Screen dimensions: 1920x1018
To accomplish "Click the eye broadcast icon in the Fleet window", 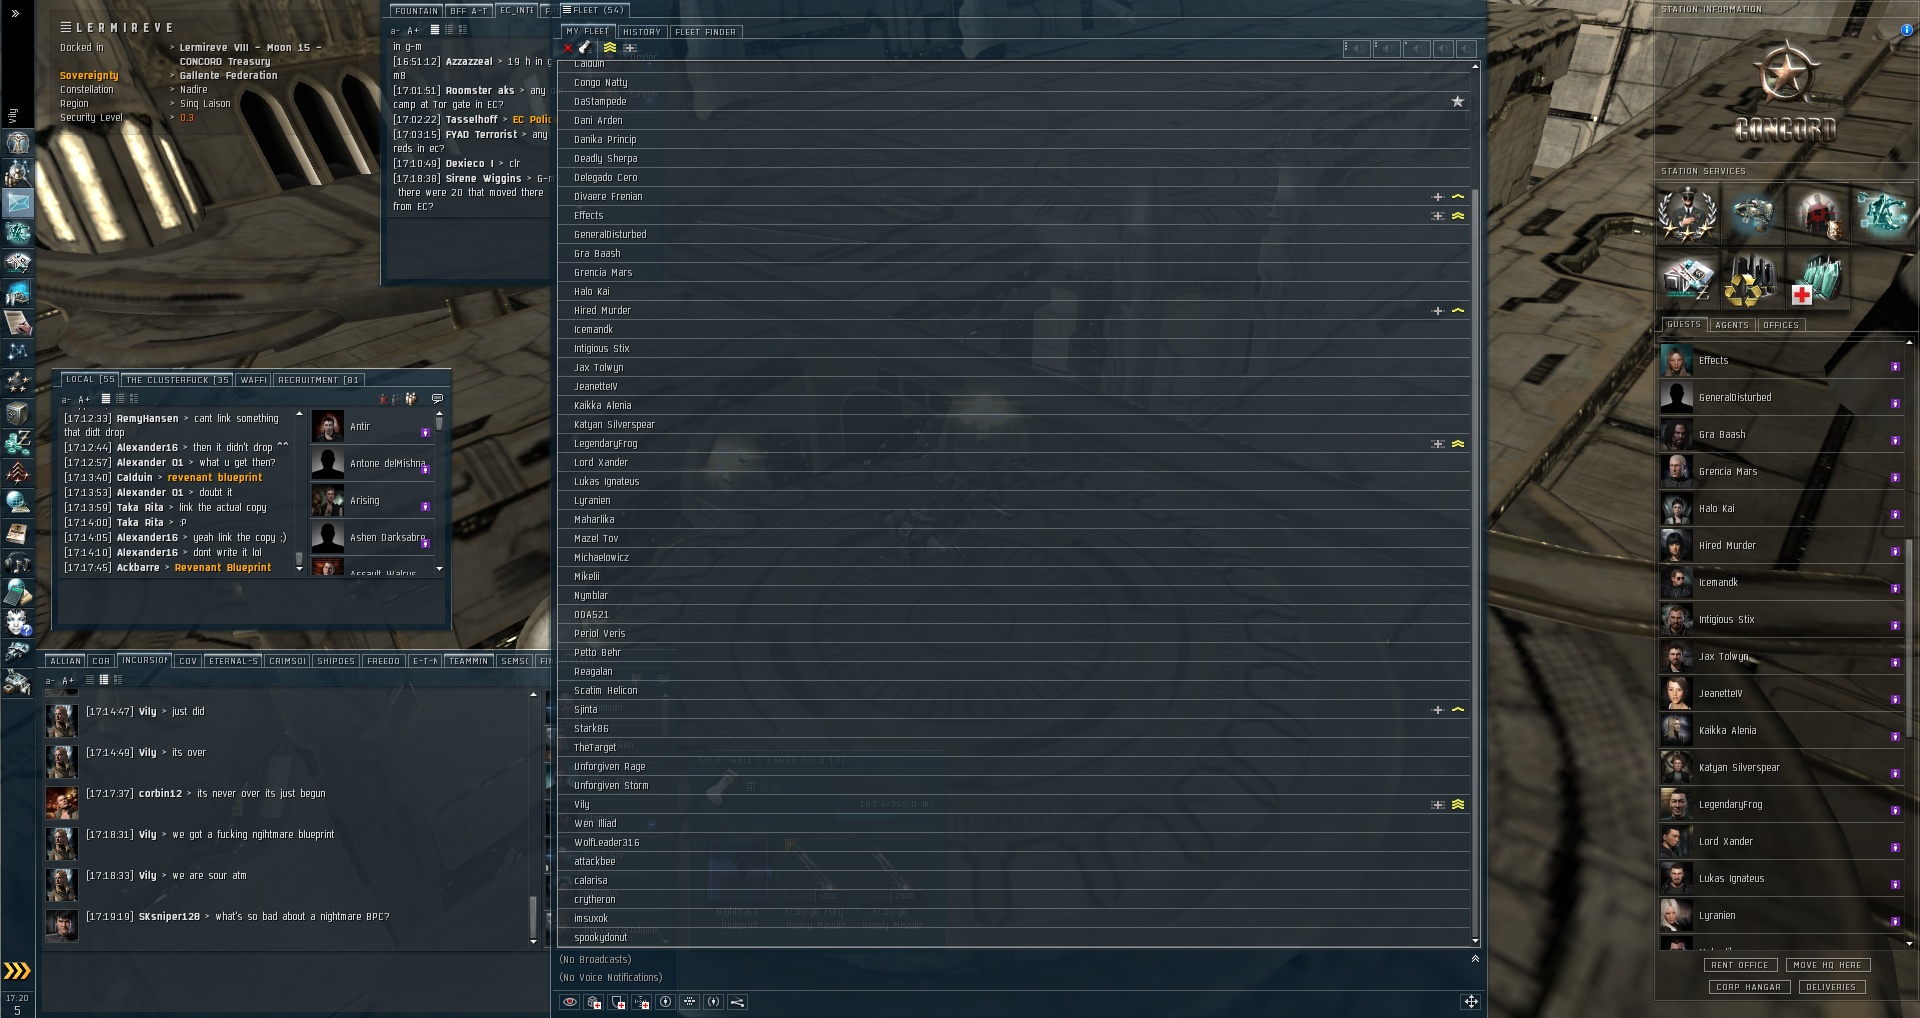I will (570, 1002).
